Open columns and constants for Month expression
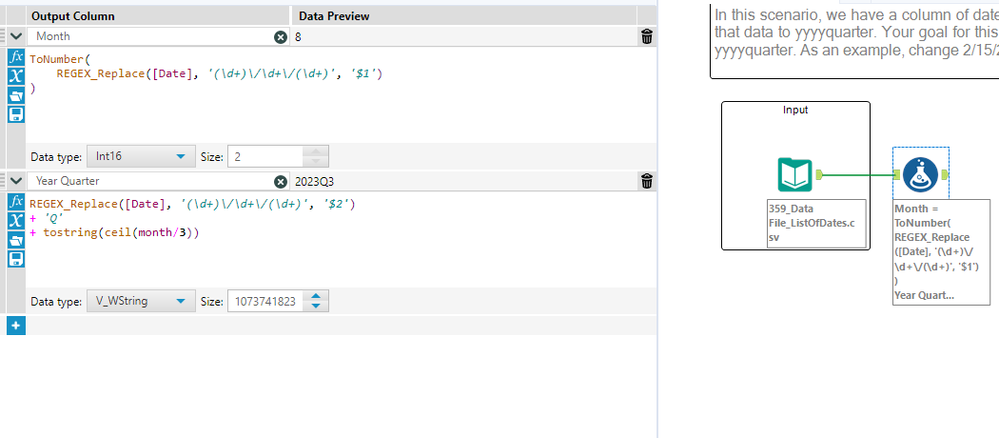This screenshot has height=438, width=999. coord(15,77)
